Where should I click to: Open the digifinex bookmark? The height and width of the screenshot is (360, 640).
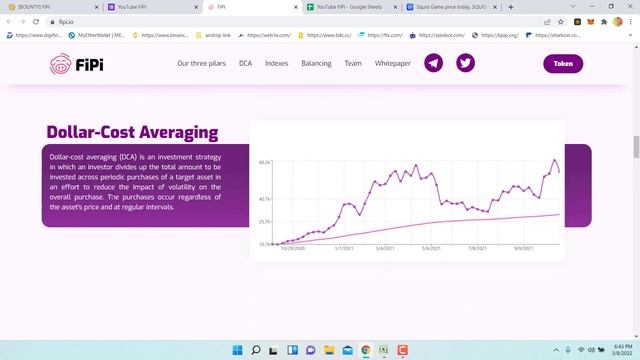click(x=34, y=36)
